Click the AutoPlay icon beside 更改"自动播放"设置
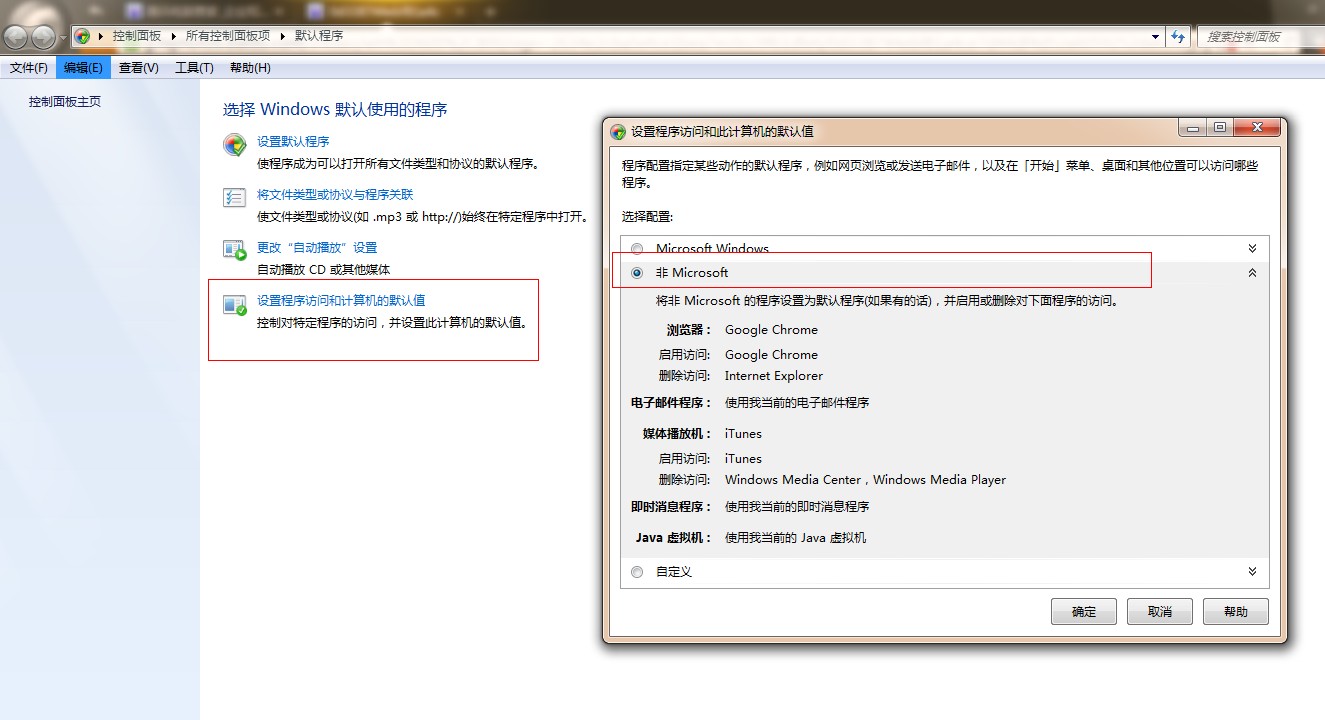Viewport: 1325px width, 720px height. pyautogui.click(x=234, y=250)
